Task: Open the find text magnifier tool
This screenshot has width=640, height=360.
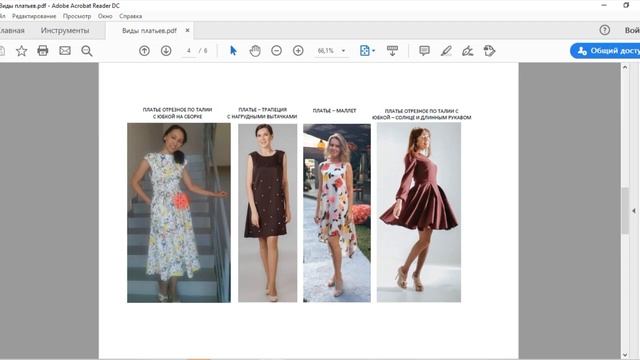Action: click(87, 51)
